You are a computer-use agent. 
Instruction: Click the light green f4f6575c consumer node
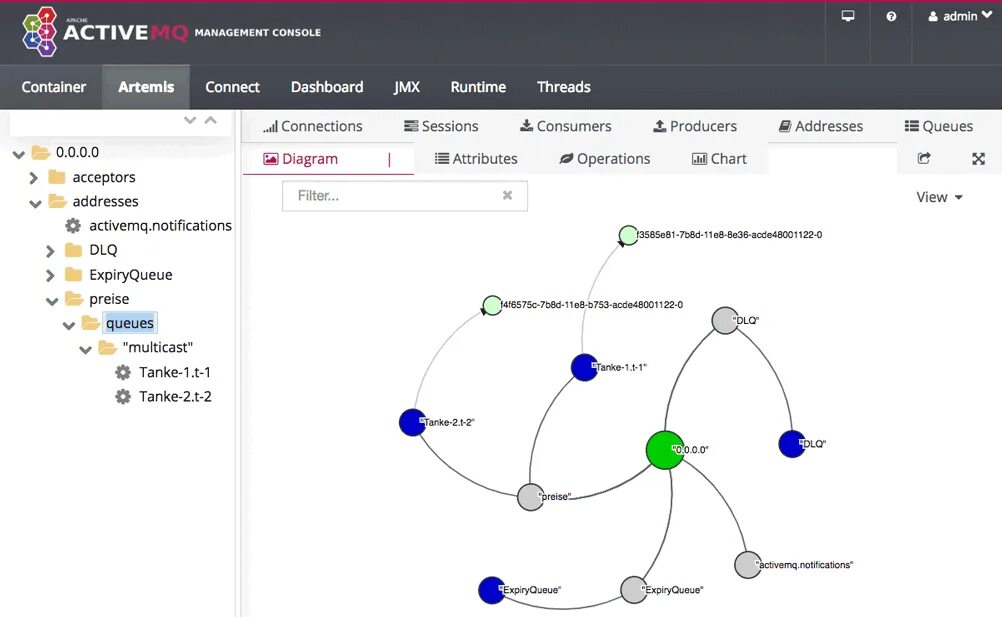click(492, 305)
